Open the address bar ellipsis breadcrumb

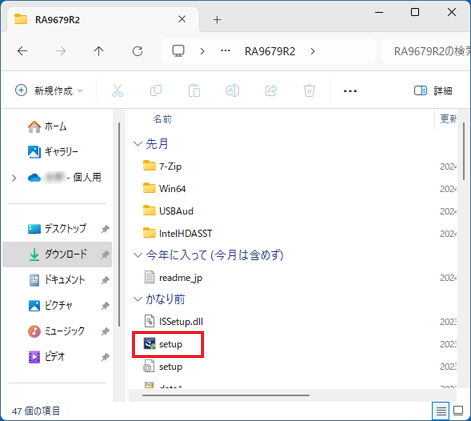tap(225, 51)
